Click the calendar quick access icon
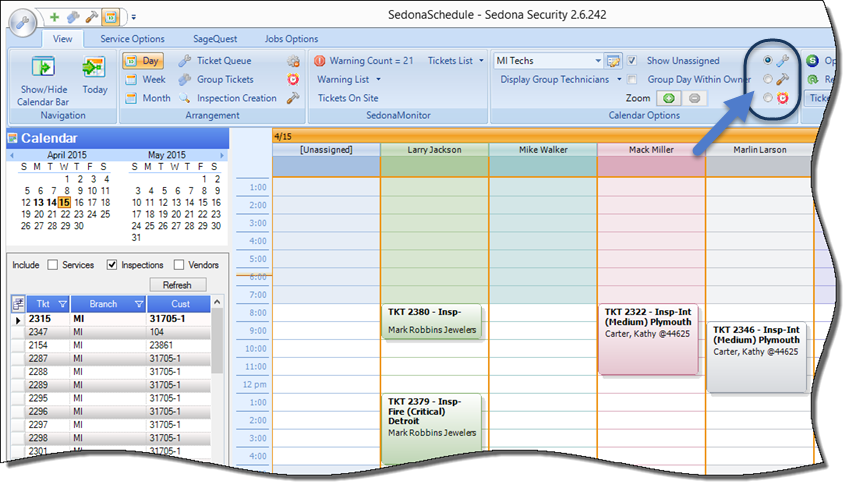This screenshot has height=488, width=849. pyautogui.click(x=110, y=17)
